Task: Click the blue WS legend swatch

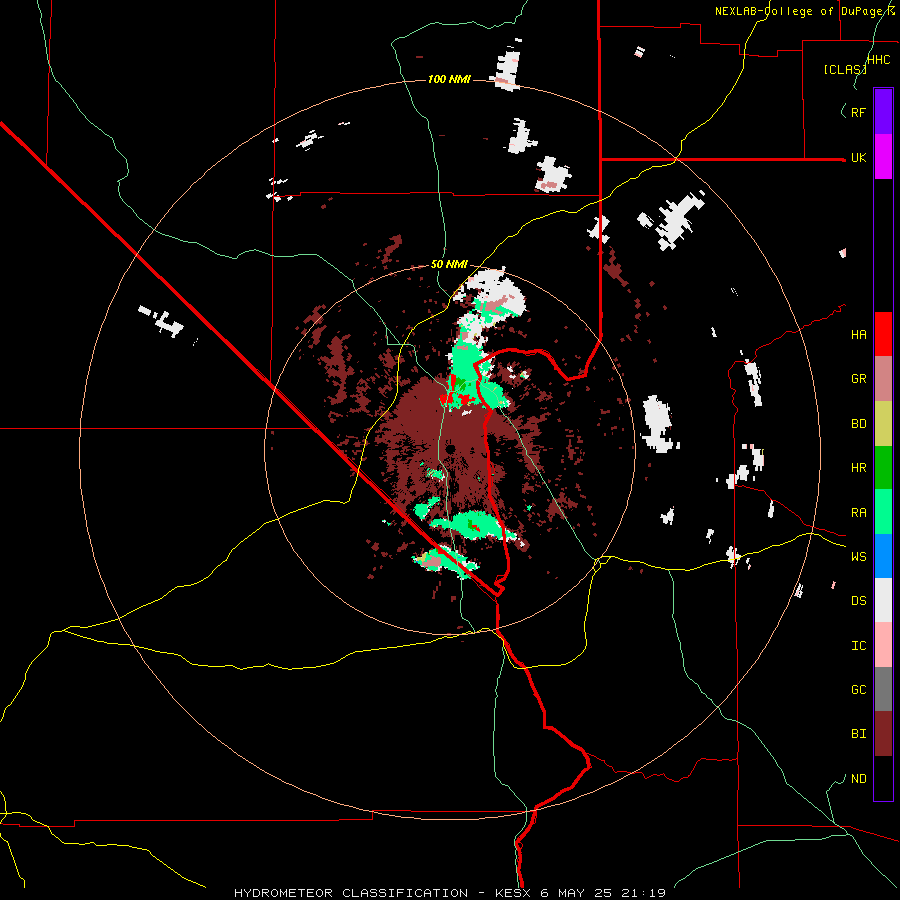Action: click(883, 556)
